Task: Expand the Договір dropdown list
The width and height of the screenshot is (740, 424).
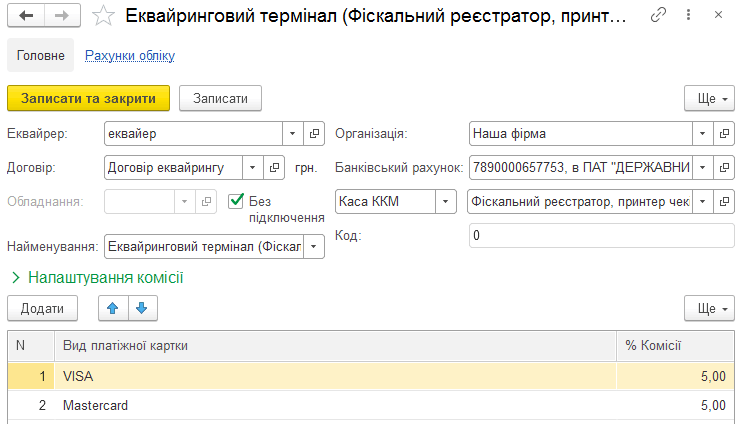Action: pos(252,168)
